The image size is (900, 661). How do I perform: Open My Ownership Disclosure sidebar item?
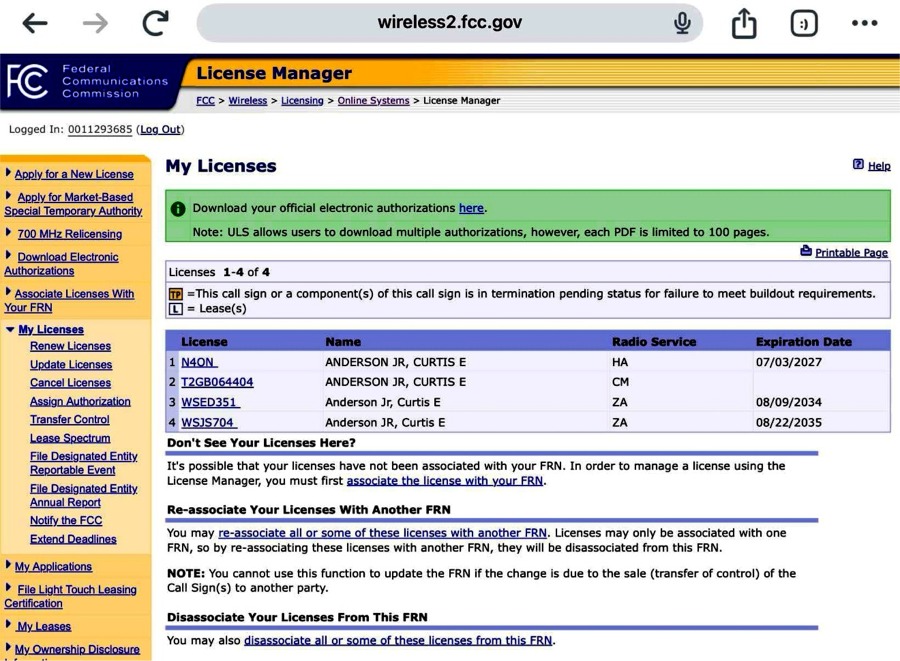click(77, 649)
